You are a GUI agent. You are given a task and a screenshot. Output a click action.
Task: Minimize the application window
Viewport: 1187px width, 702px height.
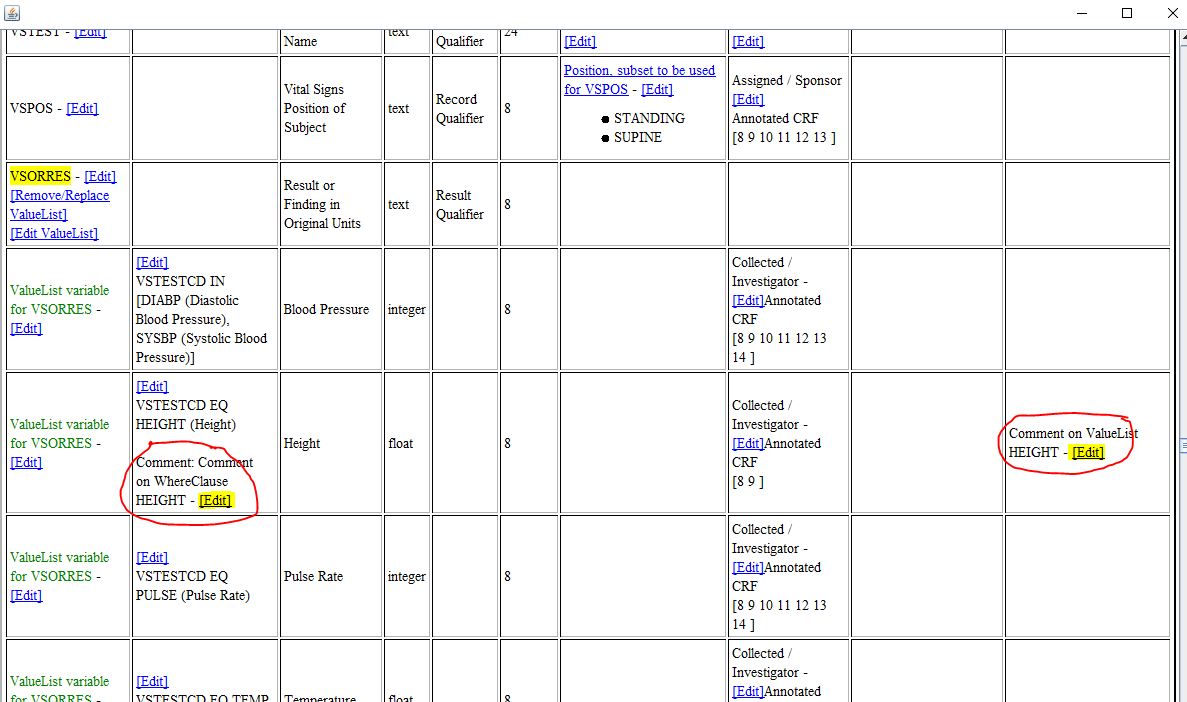click(1082, 13)
